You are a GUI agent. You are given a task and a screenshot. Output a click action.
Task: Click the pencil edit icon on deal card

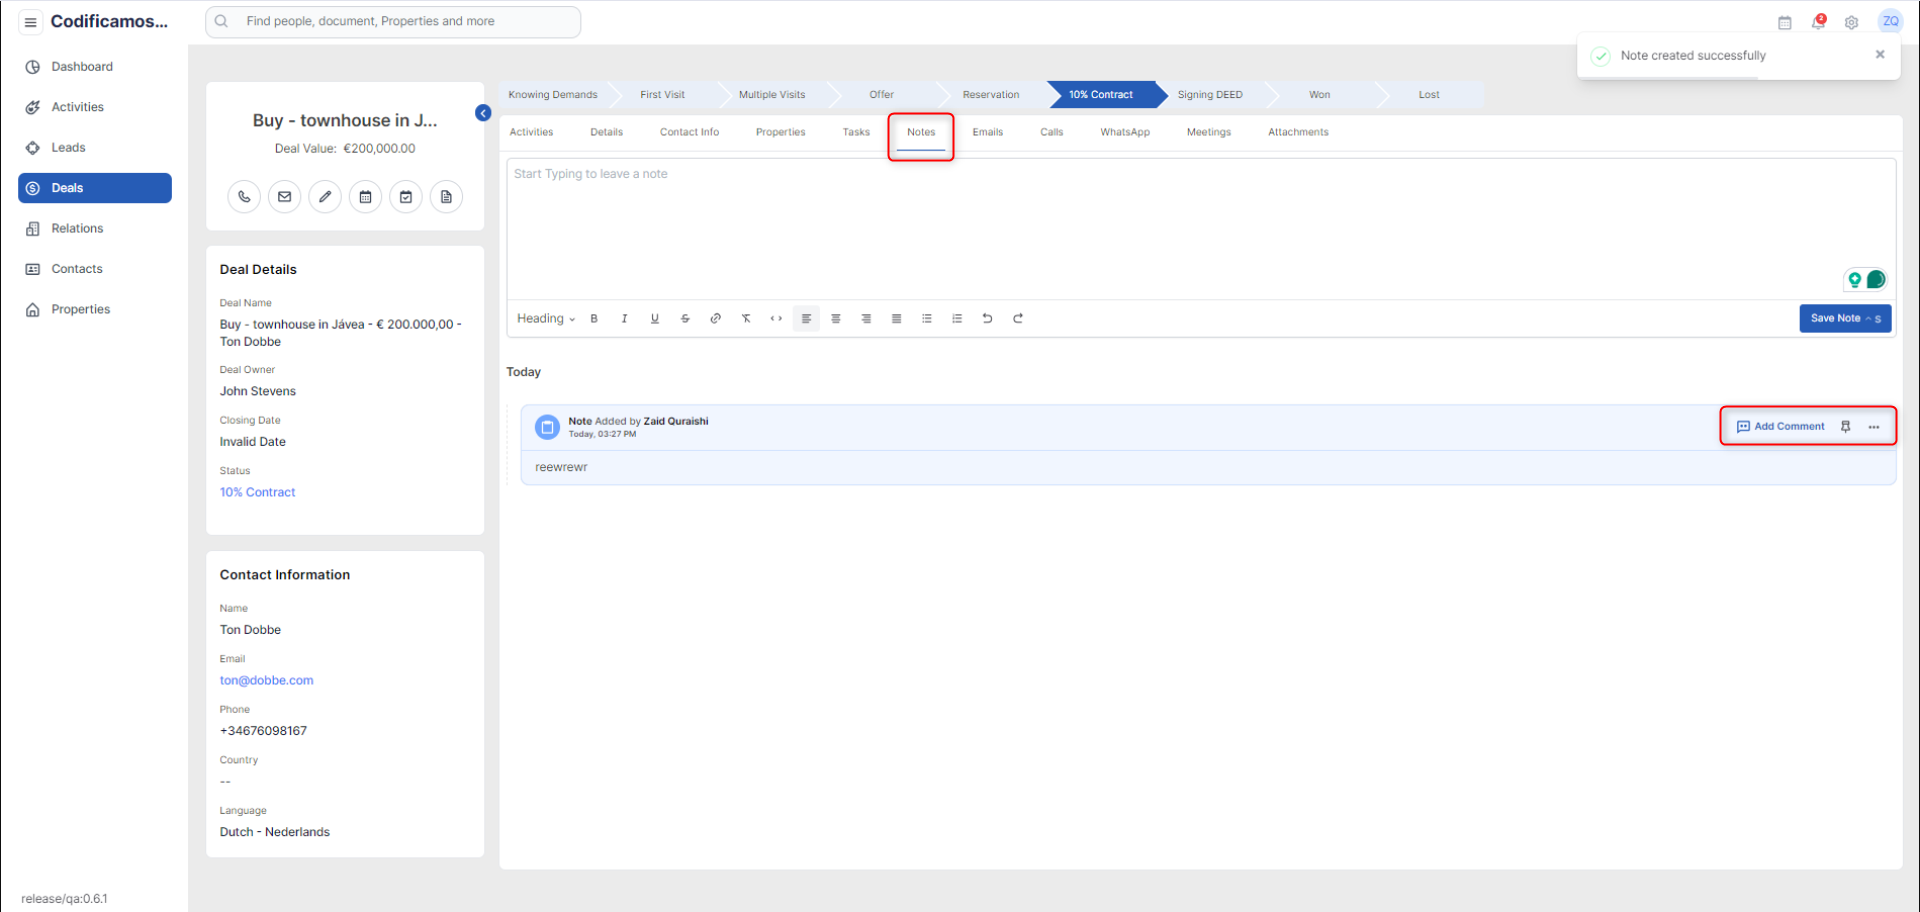[325, 197]
